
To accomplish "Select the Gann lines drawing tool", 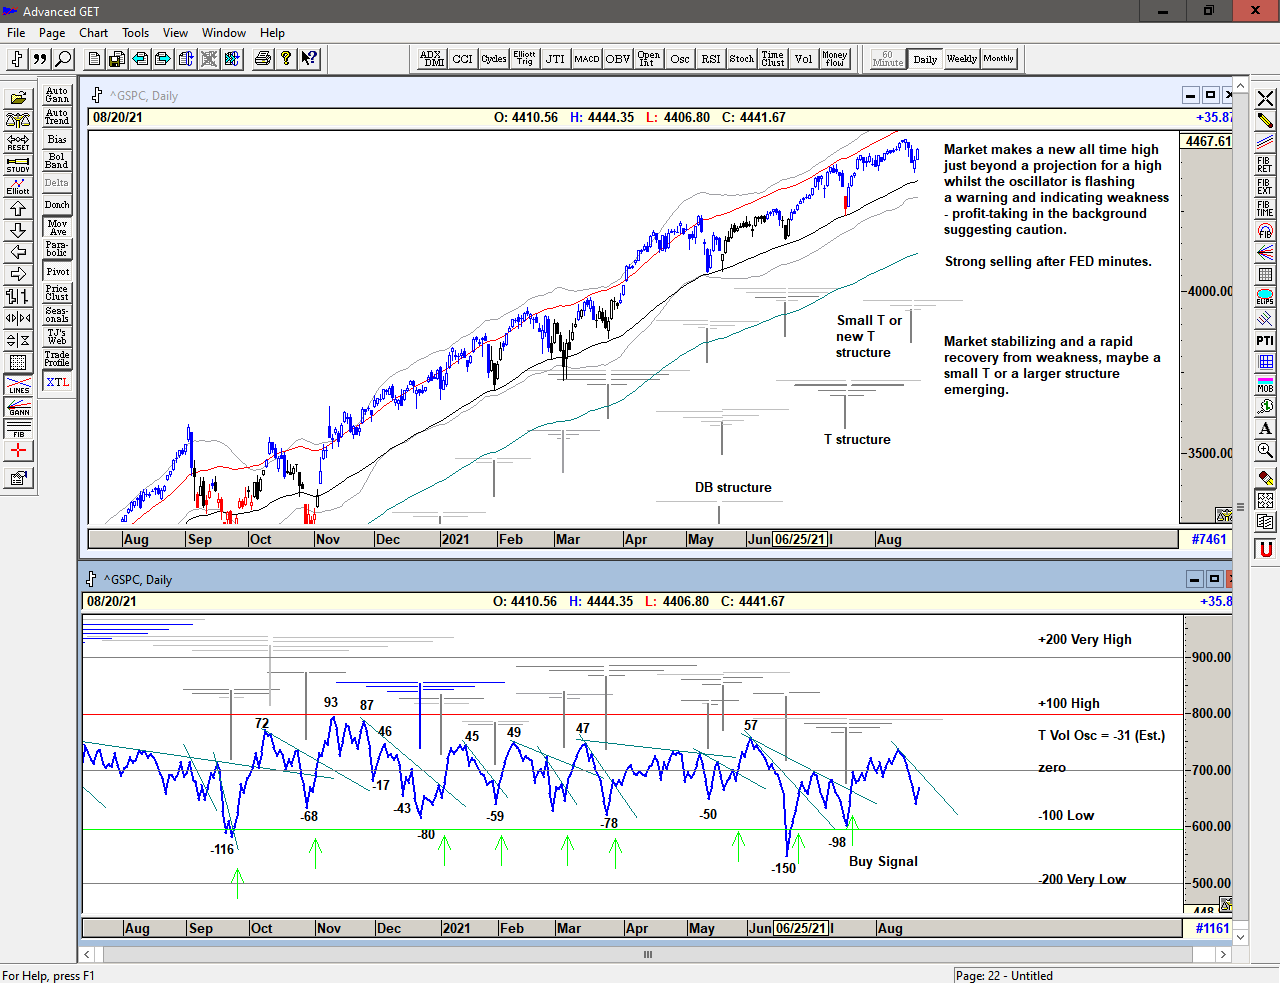I will point(18,407).
